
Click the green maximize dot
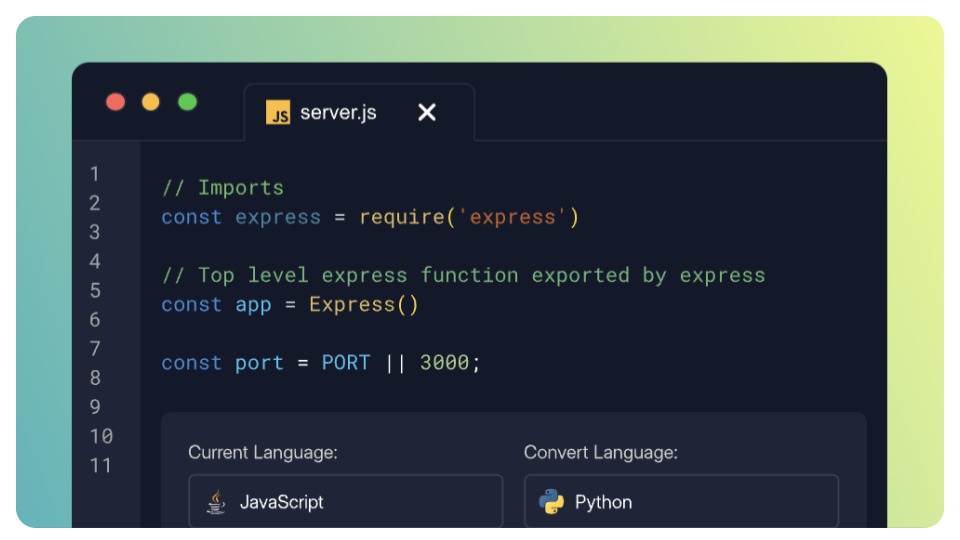(187, 102)
